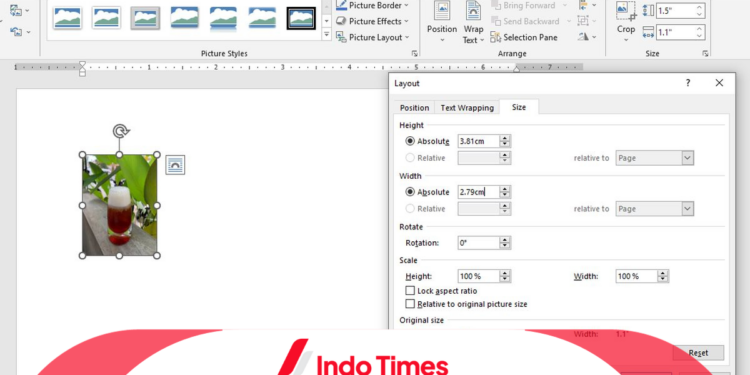
Task: Open the Picture Layout menu
Action: (x=372, y=37)
